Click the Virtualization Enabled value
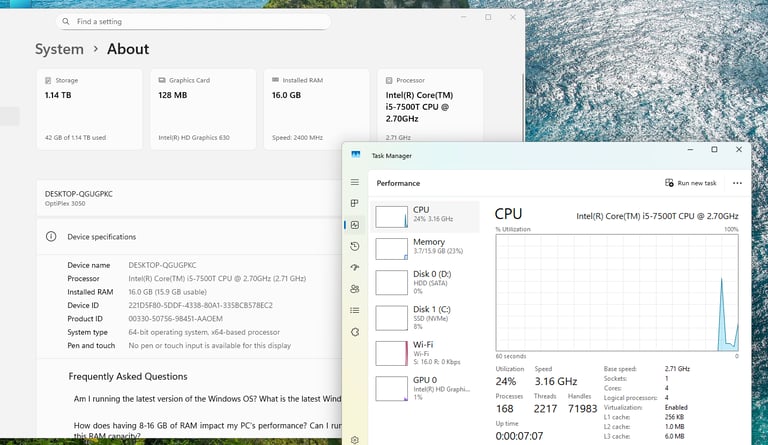Viewport: 768px width, 445px height. pos(676,407)
